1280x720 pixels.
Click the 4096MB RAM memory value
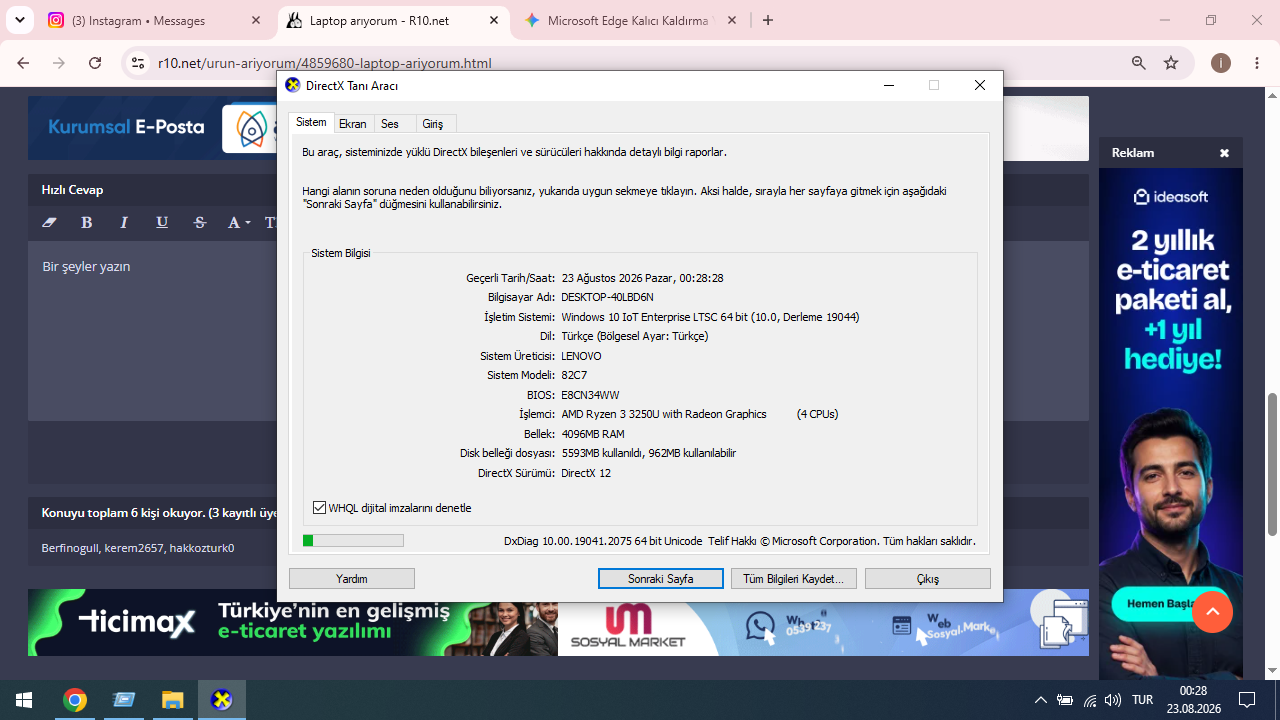click(x=593, y=434)
